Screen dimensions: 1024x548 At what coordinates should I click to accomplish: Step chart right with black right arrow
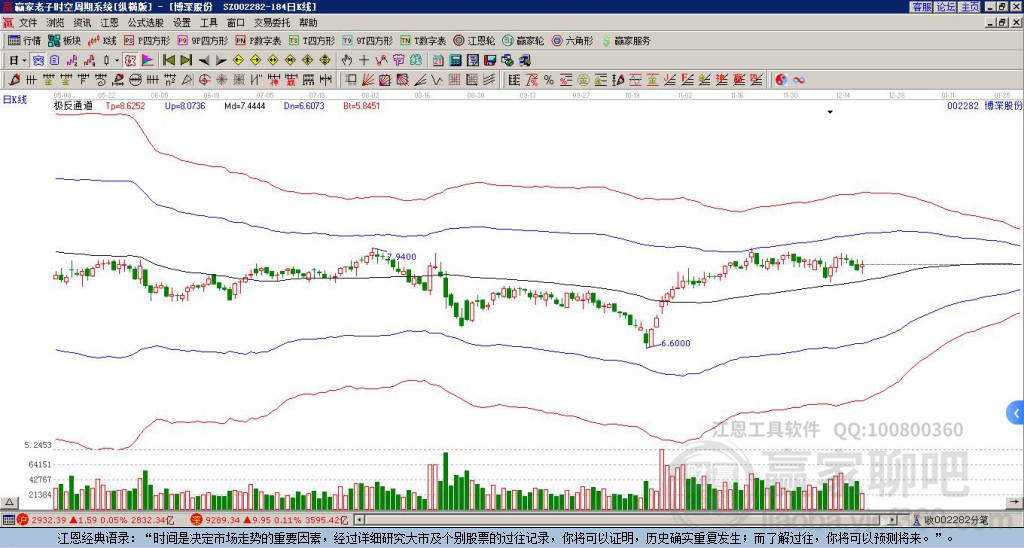221,61
